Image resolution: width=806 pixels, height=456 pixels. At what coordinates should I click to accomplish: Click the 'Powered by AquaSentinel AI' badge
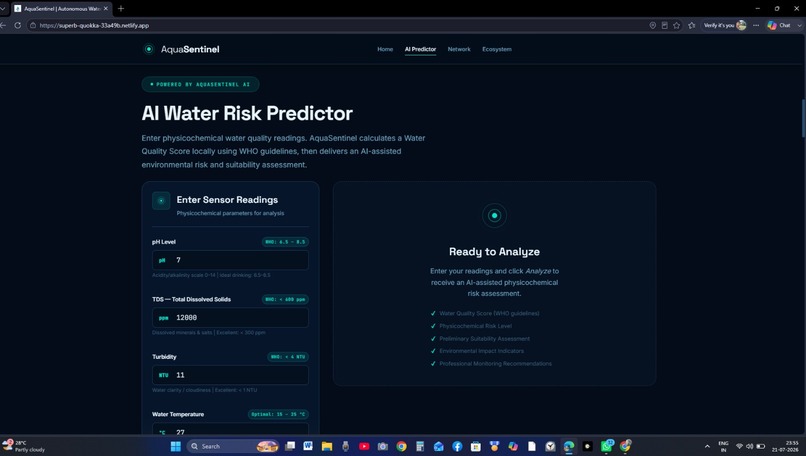(200, 84)
